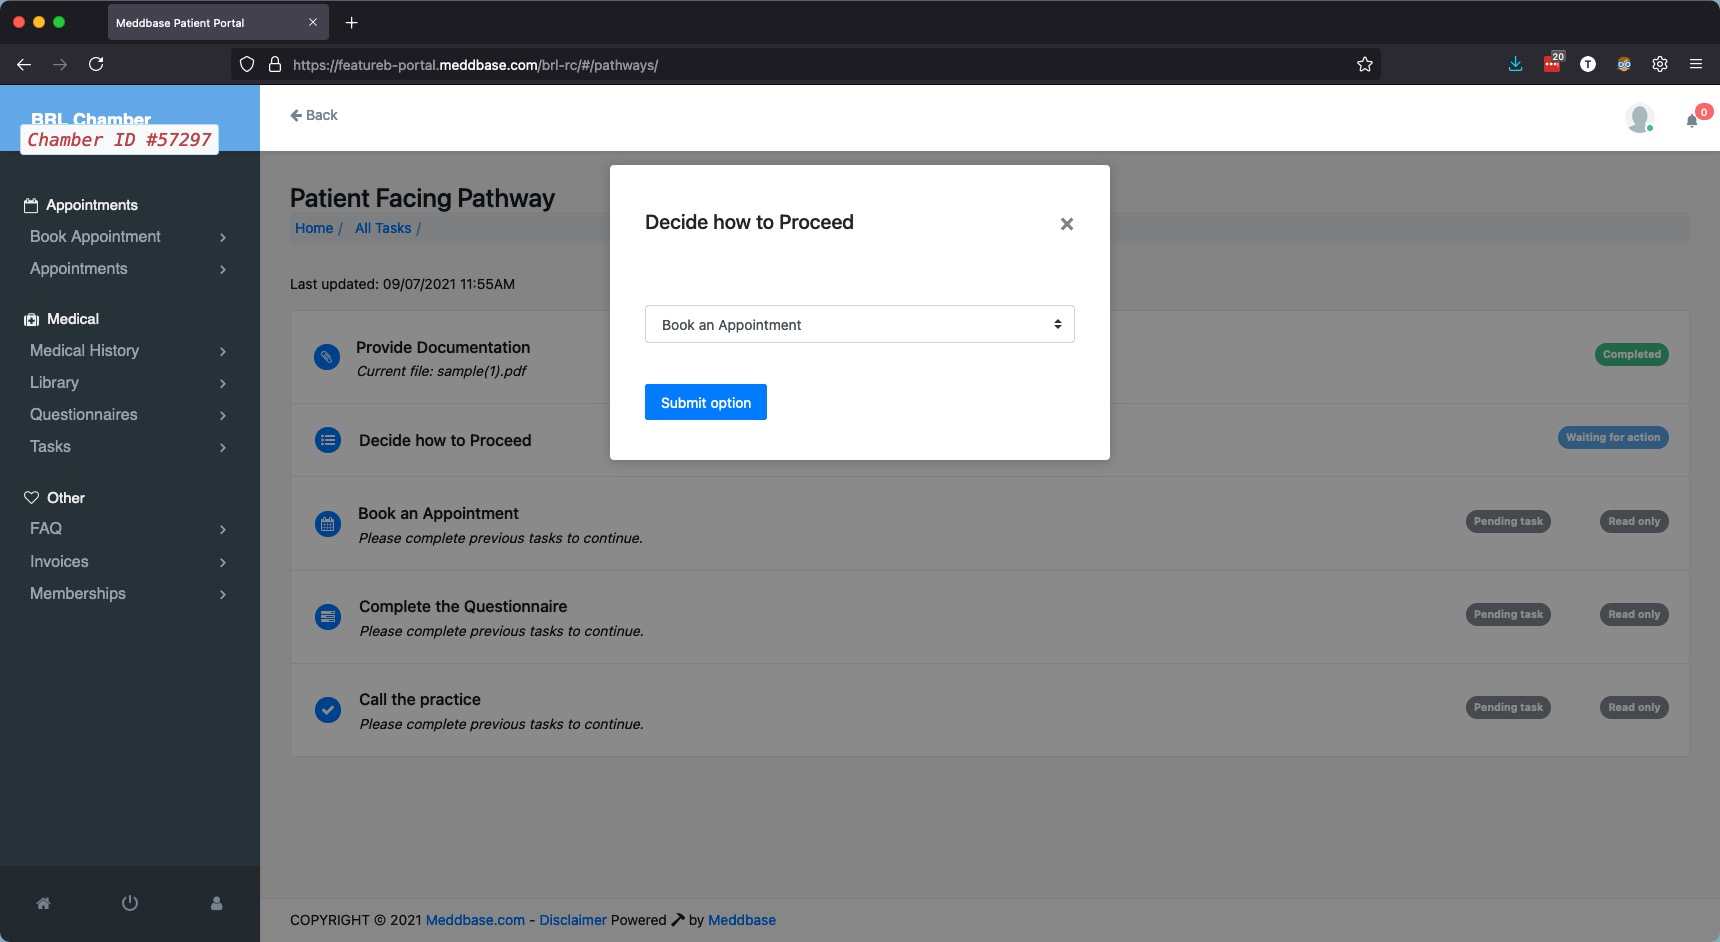Open the browser downloads icon

1516,64
